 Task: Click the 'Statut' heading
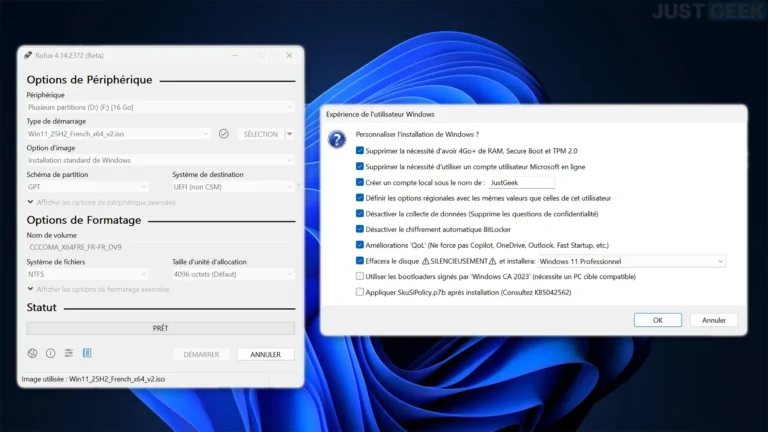point(42,308)
